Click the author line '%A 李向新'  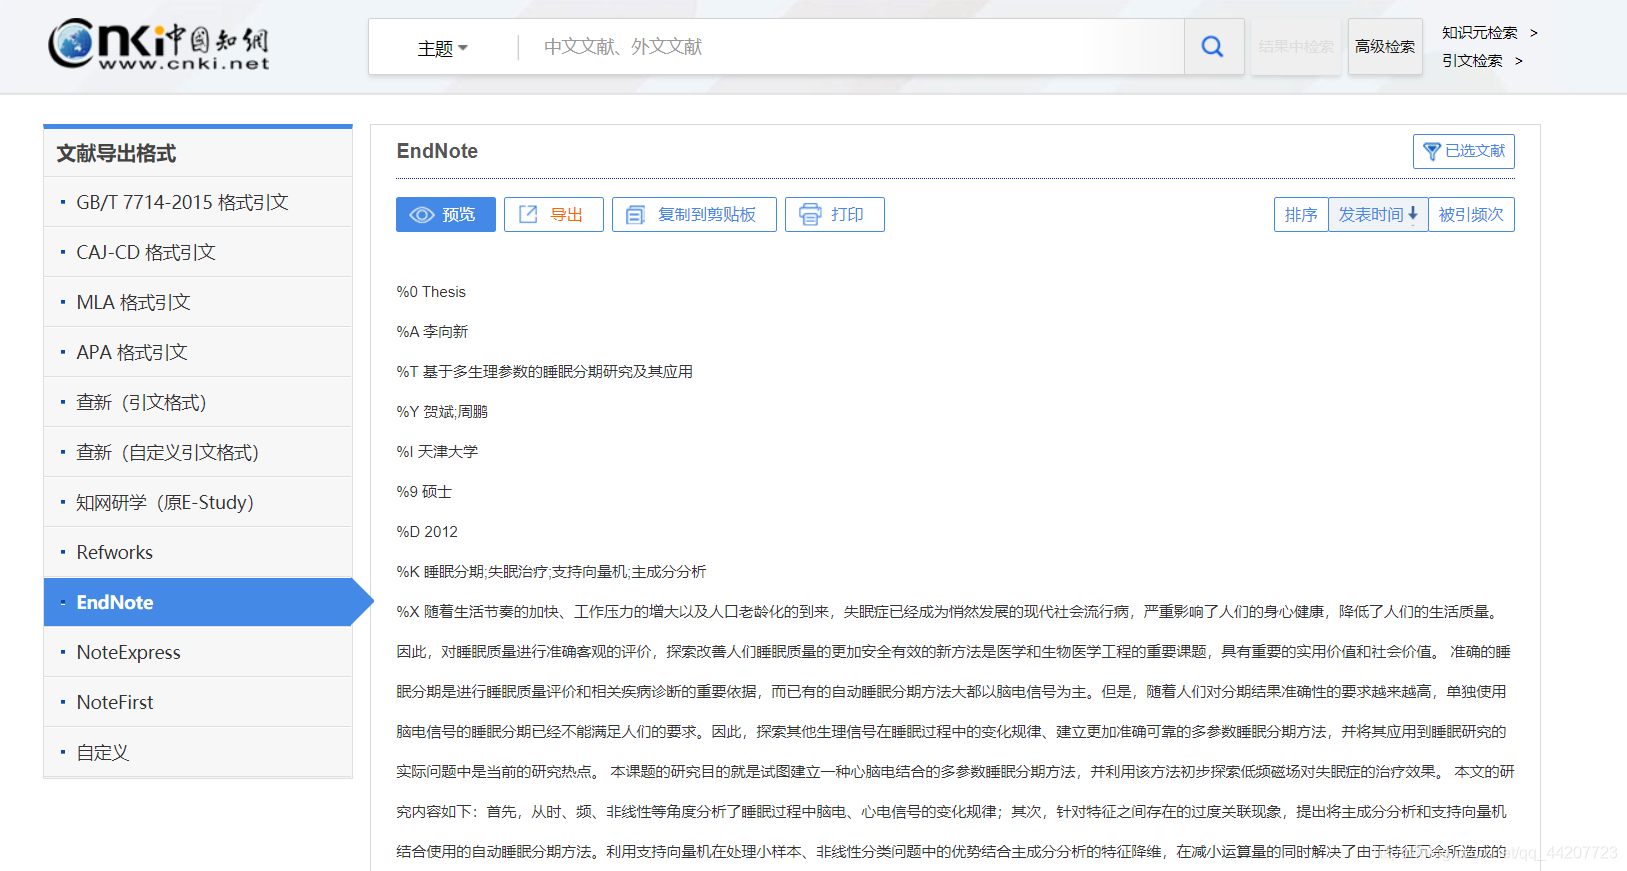click(x=432, y=332)
